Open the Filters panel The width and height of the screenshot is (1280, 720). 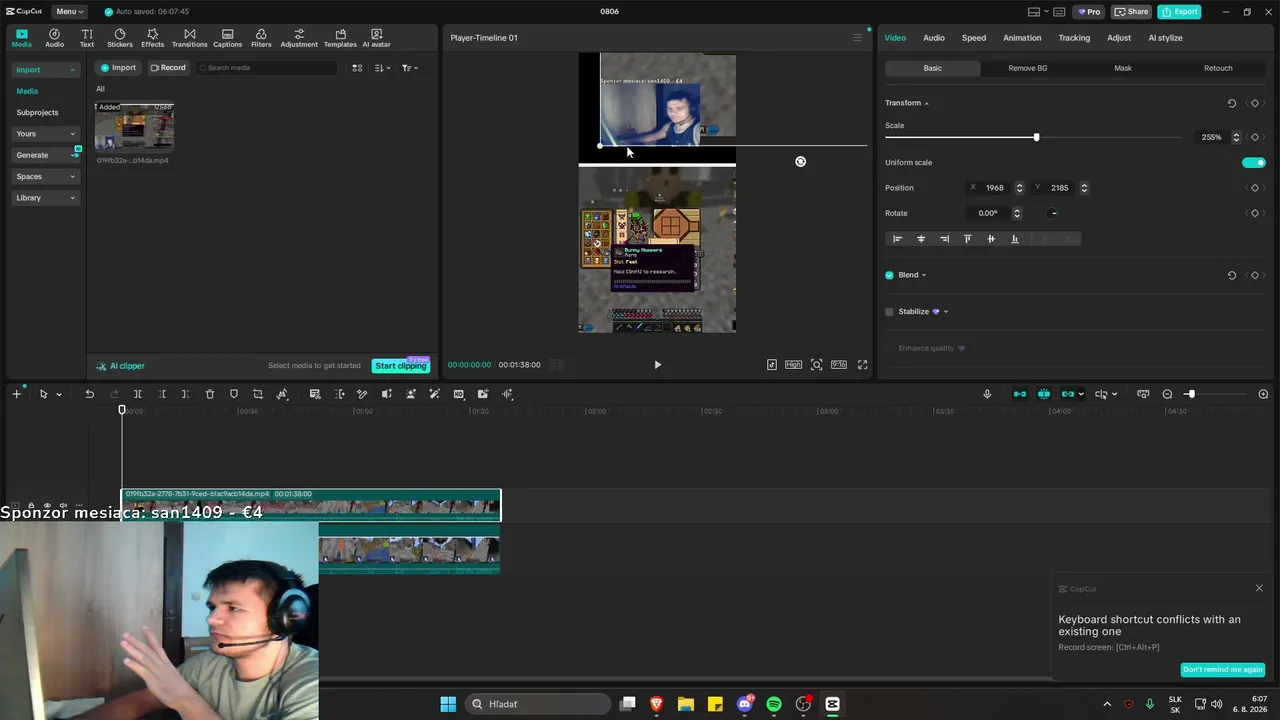pos(261,38)
